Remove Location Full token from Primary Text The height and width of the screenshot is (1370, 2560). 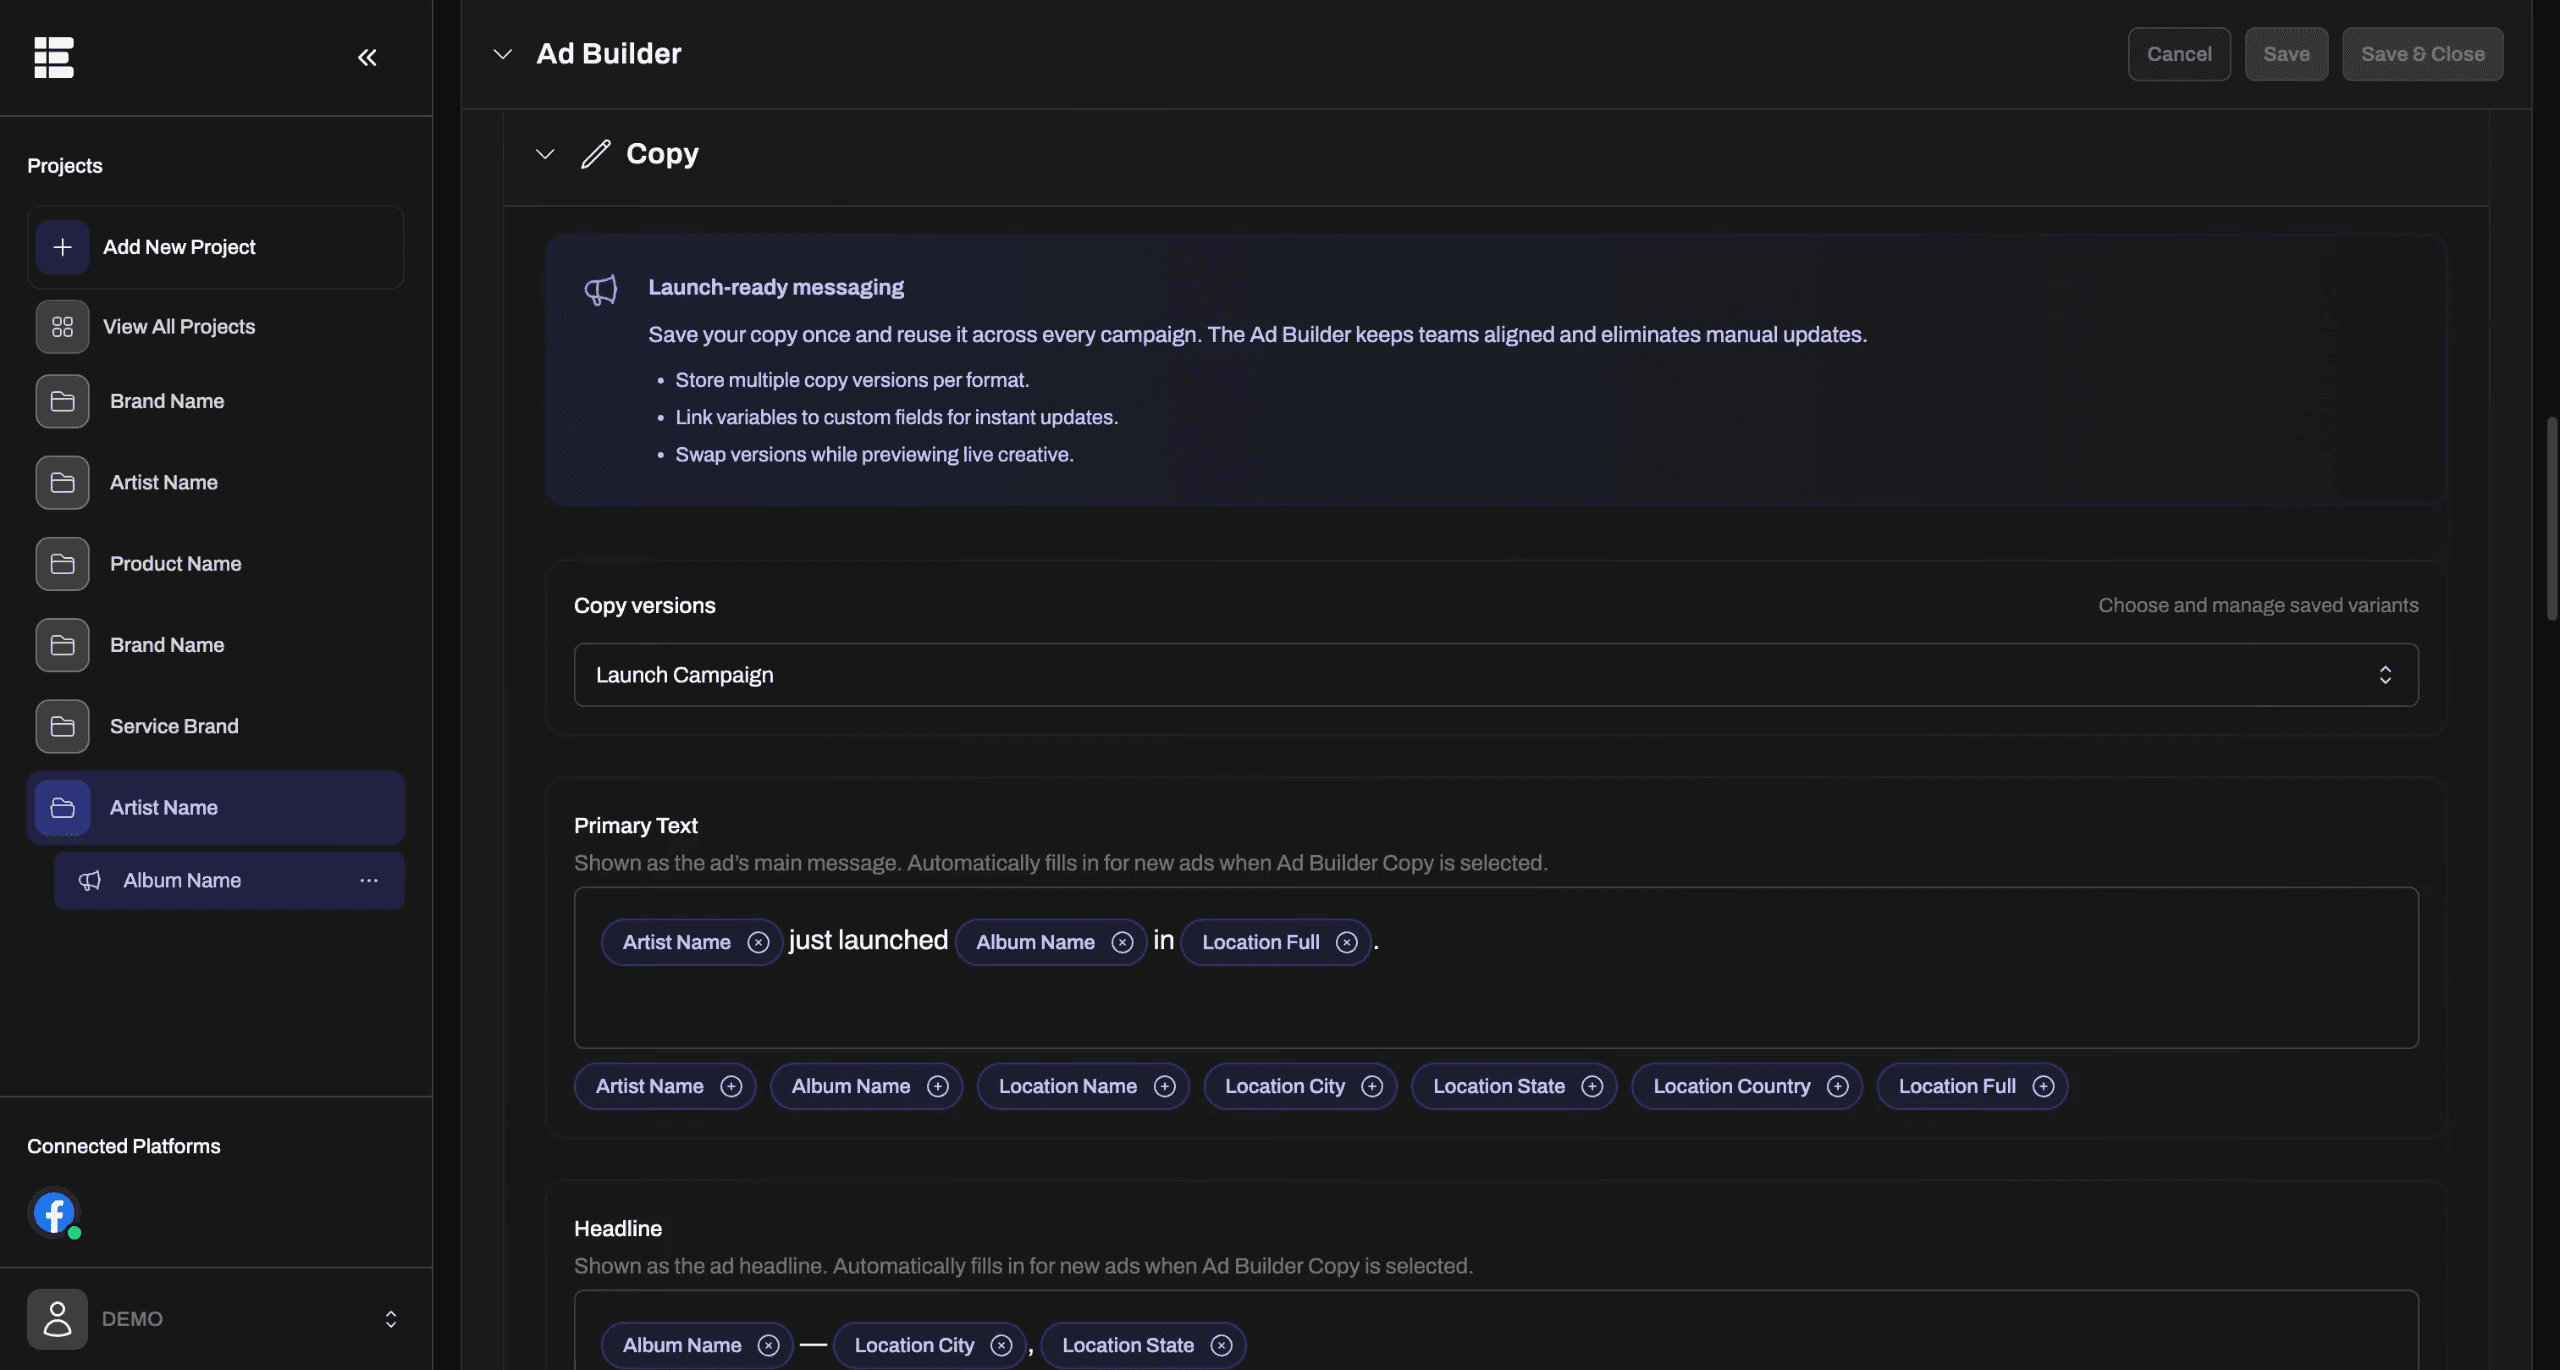coord(1347,942)
